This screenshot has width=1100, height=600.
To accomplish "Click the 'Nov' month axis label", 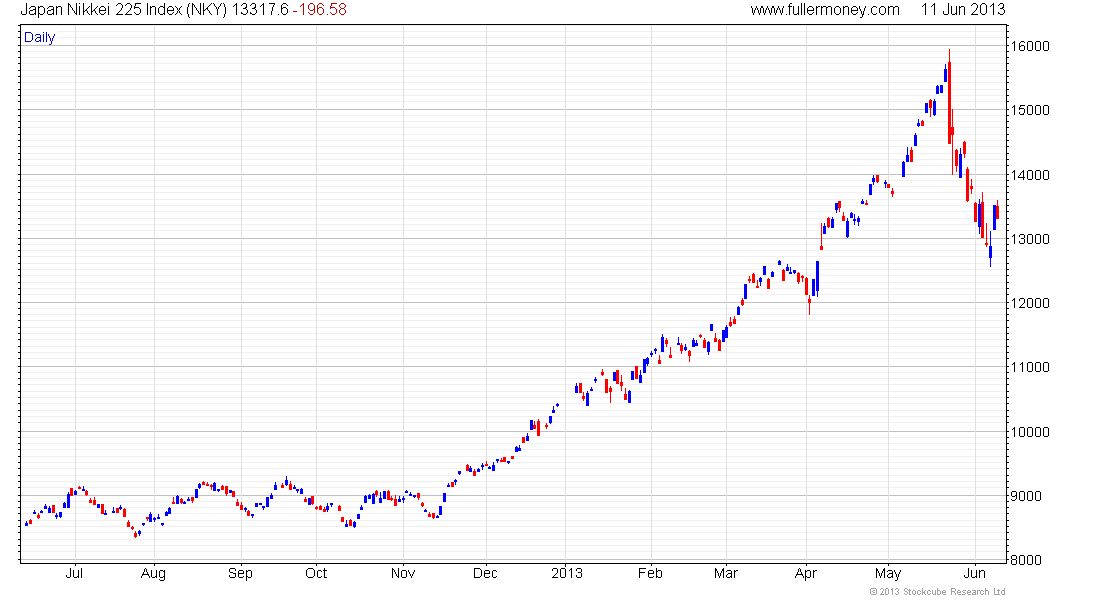I will 403,573.
